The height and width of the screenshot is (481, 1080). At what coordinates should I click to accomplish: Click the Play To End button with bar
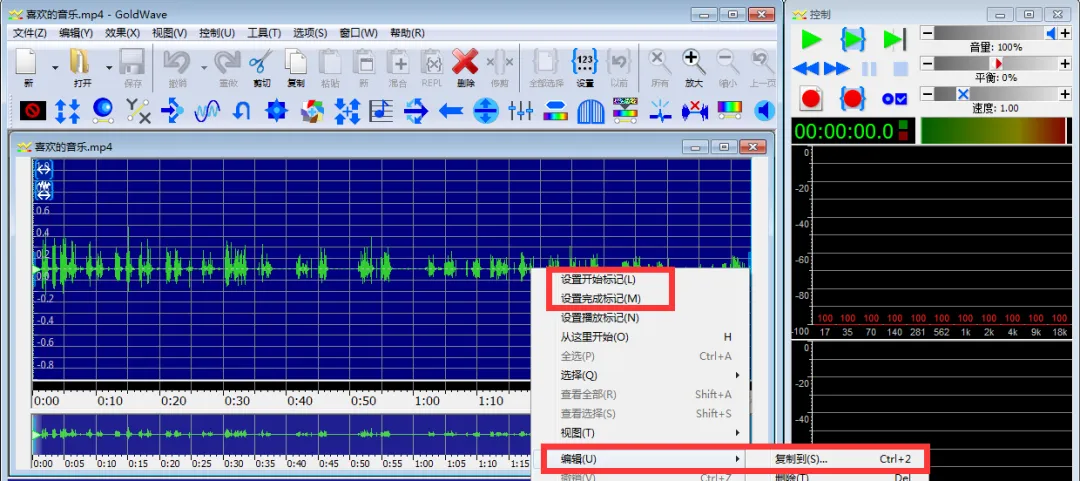894,40
